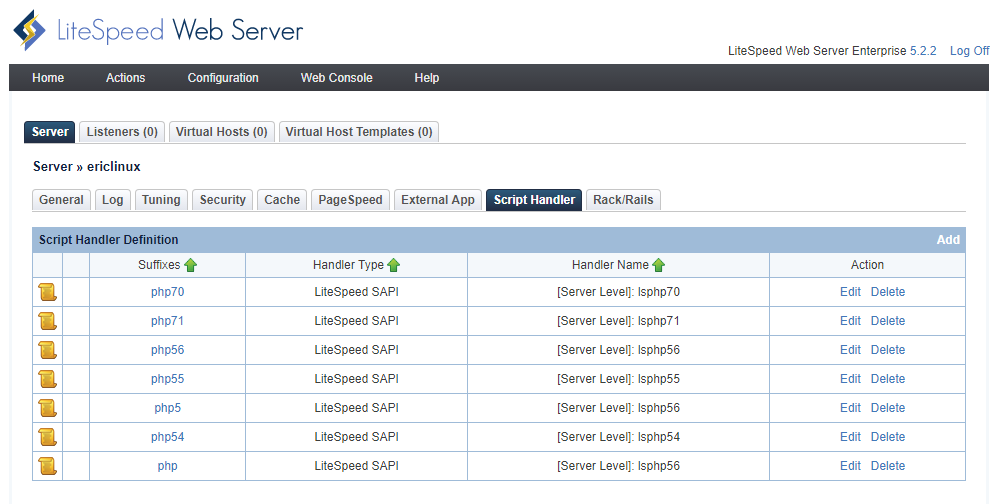Screen dimensions: 1002x504
Task: Sort by Handler Type using green arrow
Action: [x=394, y=265]
